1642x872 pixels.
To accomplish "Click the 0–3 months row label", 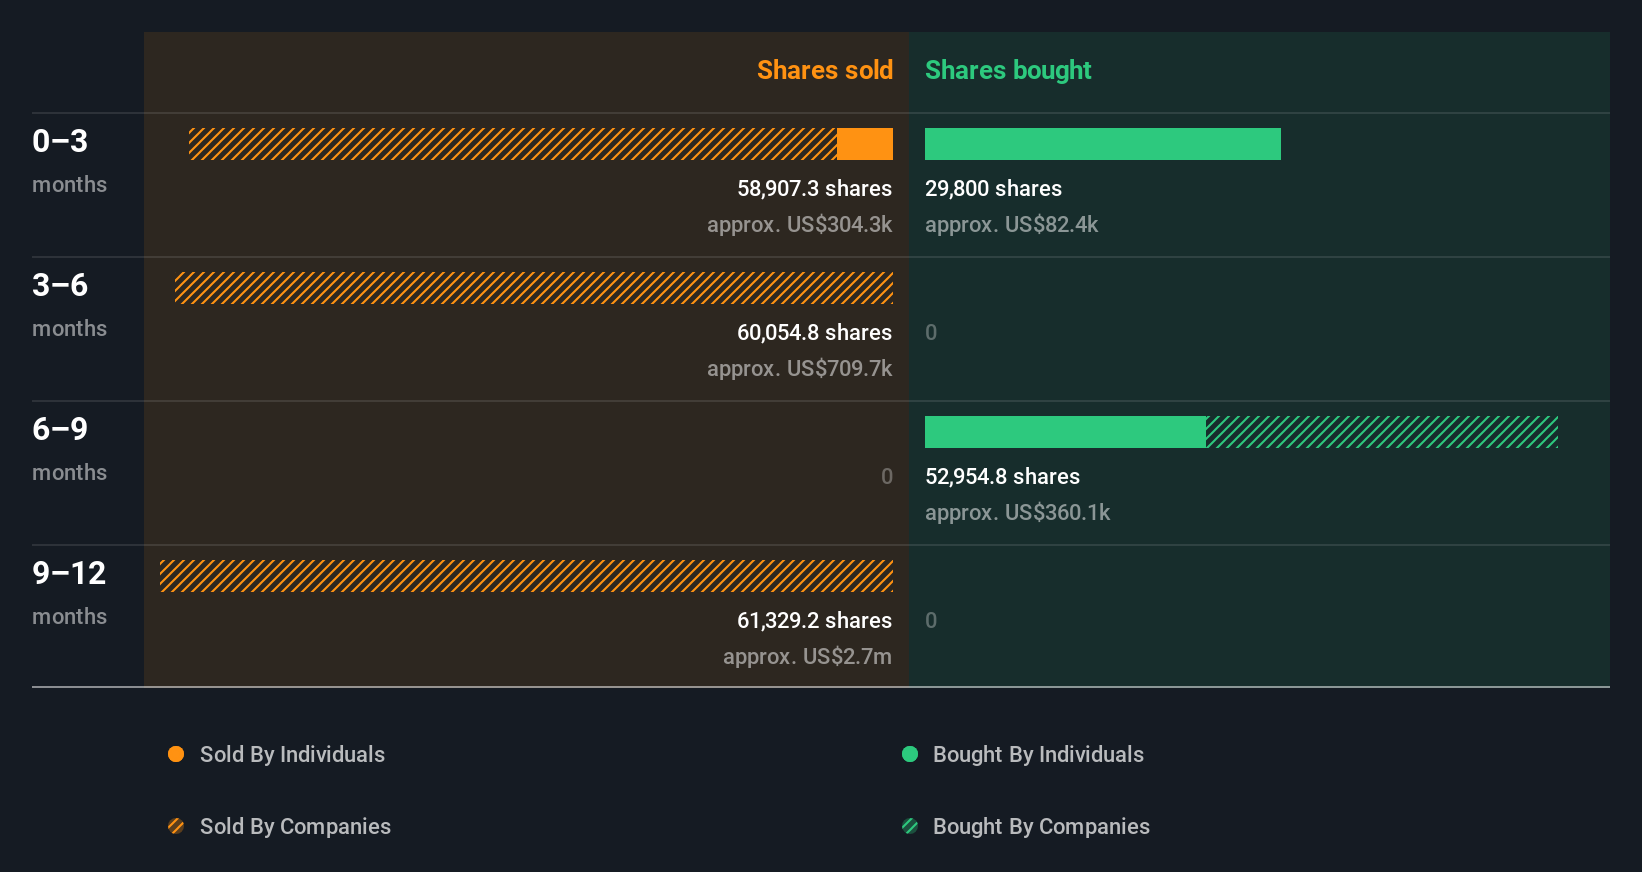I will point(69,161).
